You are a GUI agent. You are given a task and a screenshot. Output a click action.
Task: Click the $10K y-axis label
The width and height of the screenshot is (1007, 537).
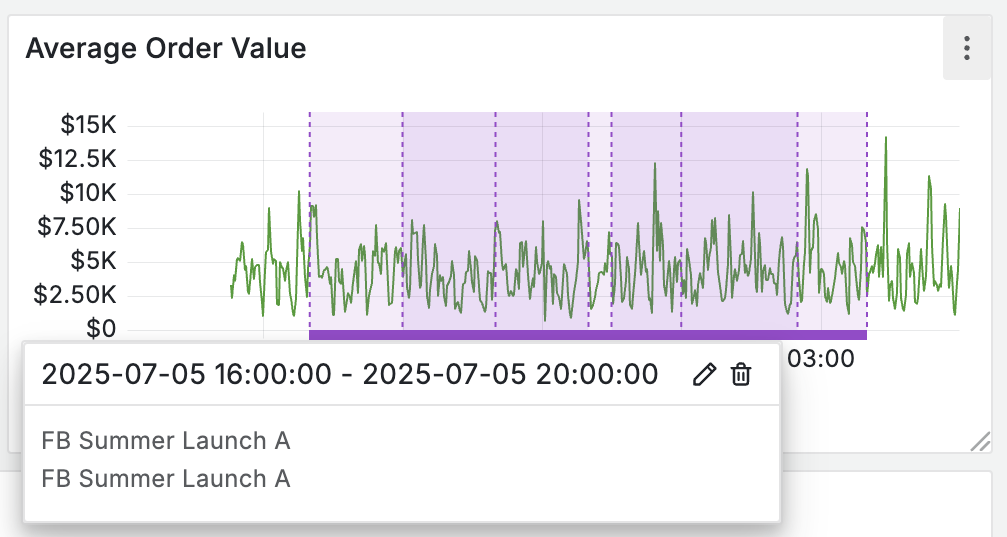(88, 193)
